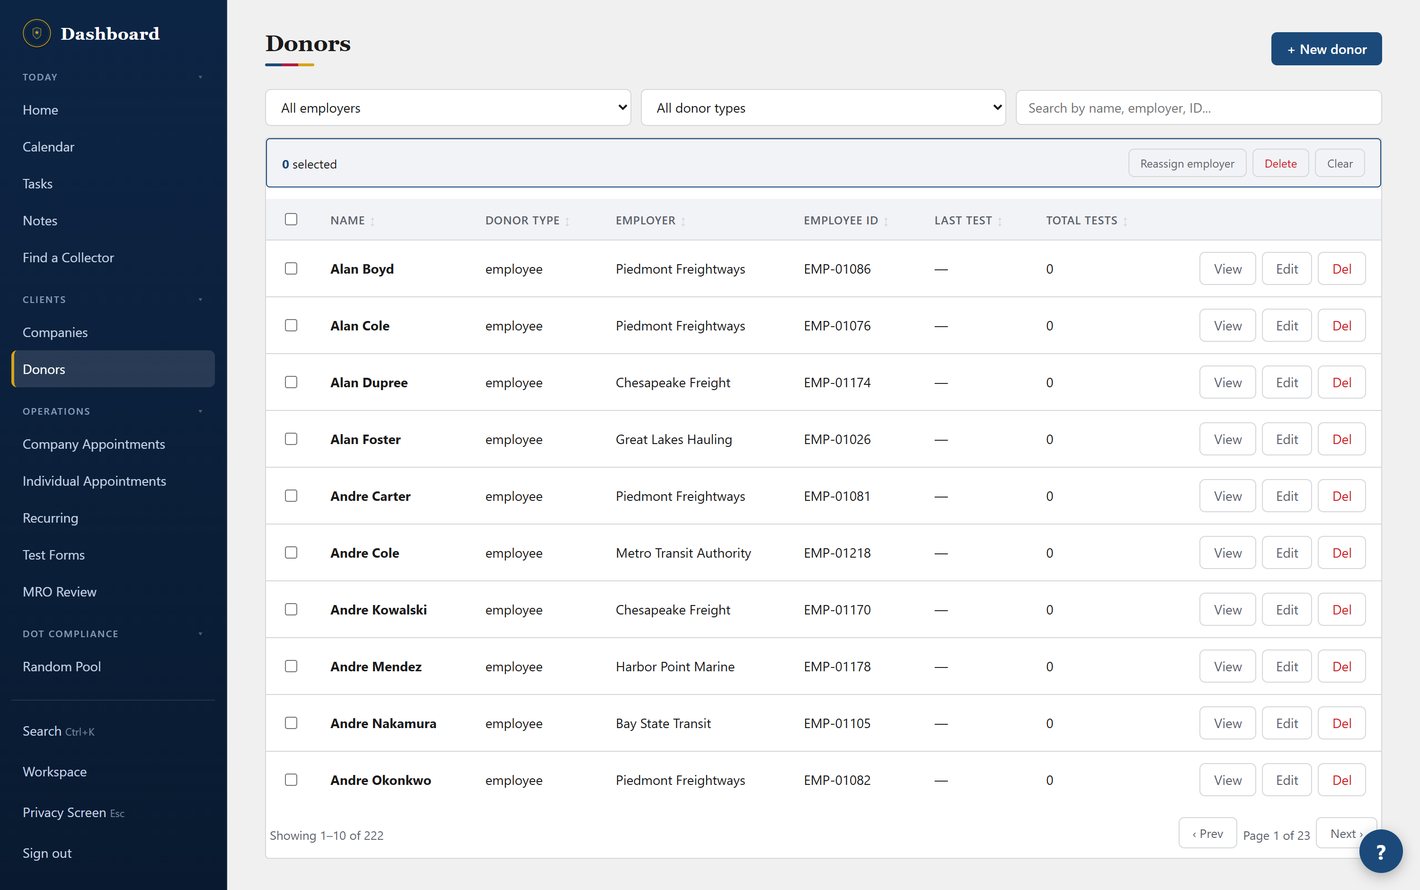Image resolution: width=1420 pixels, height=890 pixels.
Task: Focus the donor search input field
Action: (1198, 108)
